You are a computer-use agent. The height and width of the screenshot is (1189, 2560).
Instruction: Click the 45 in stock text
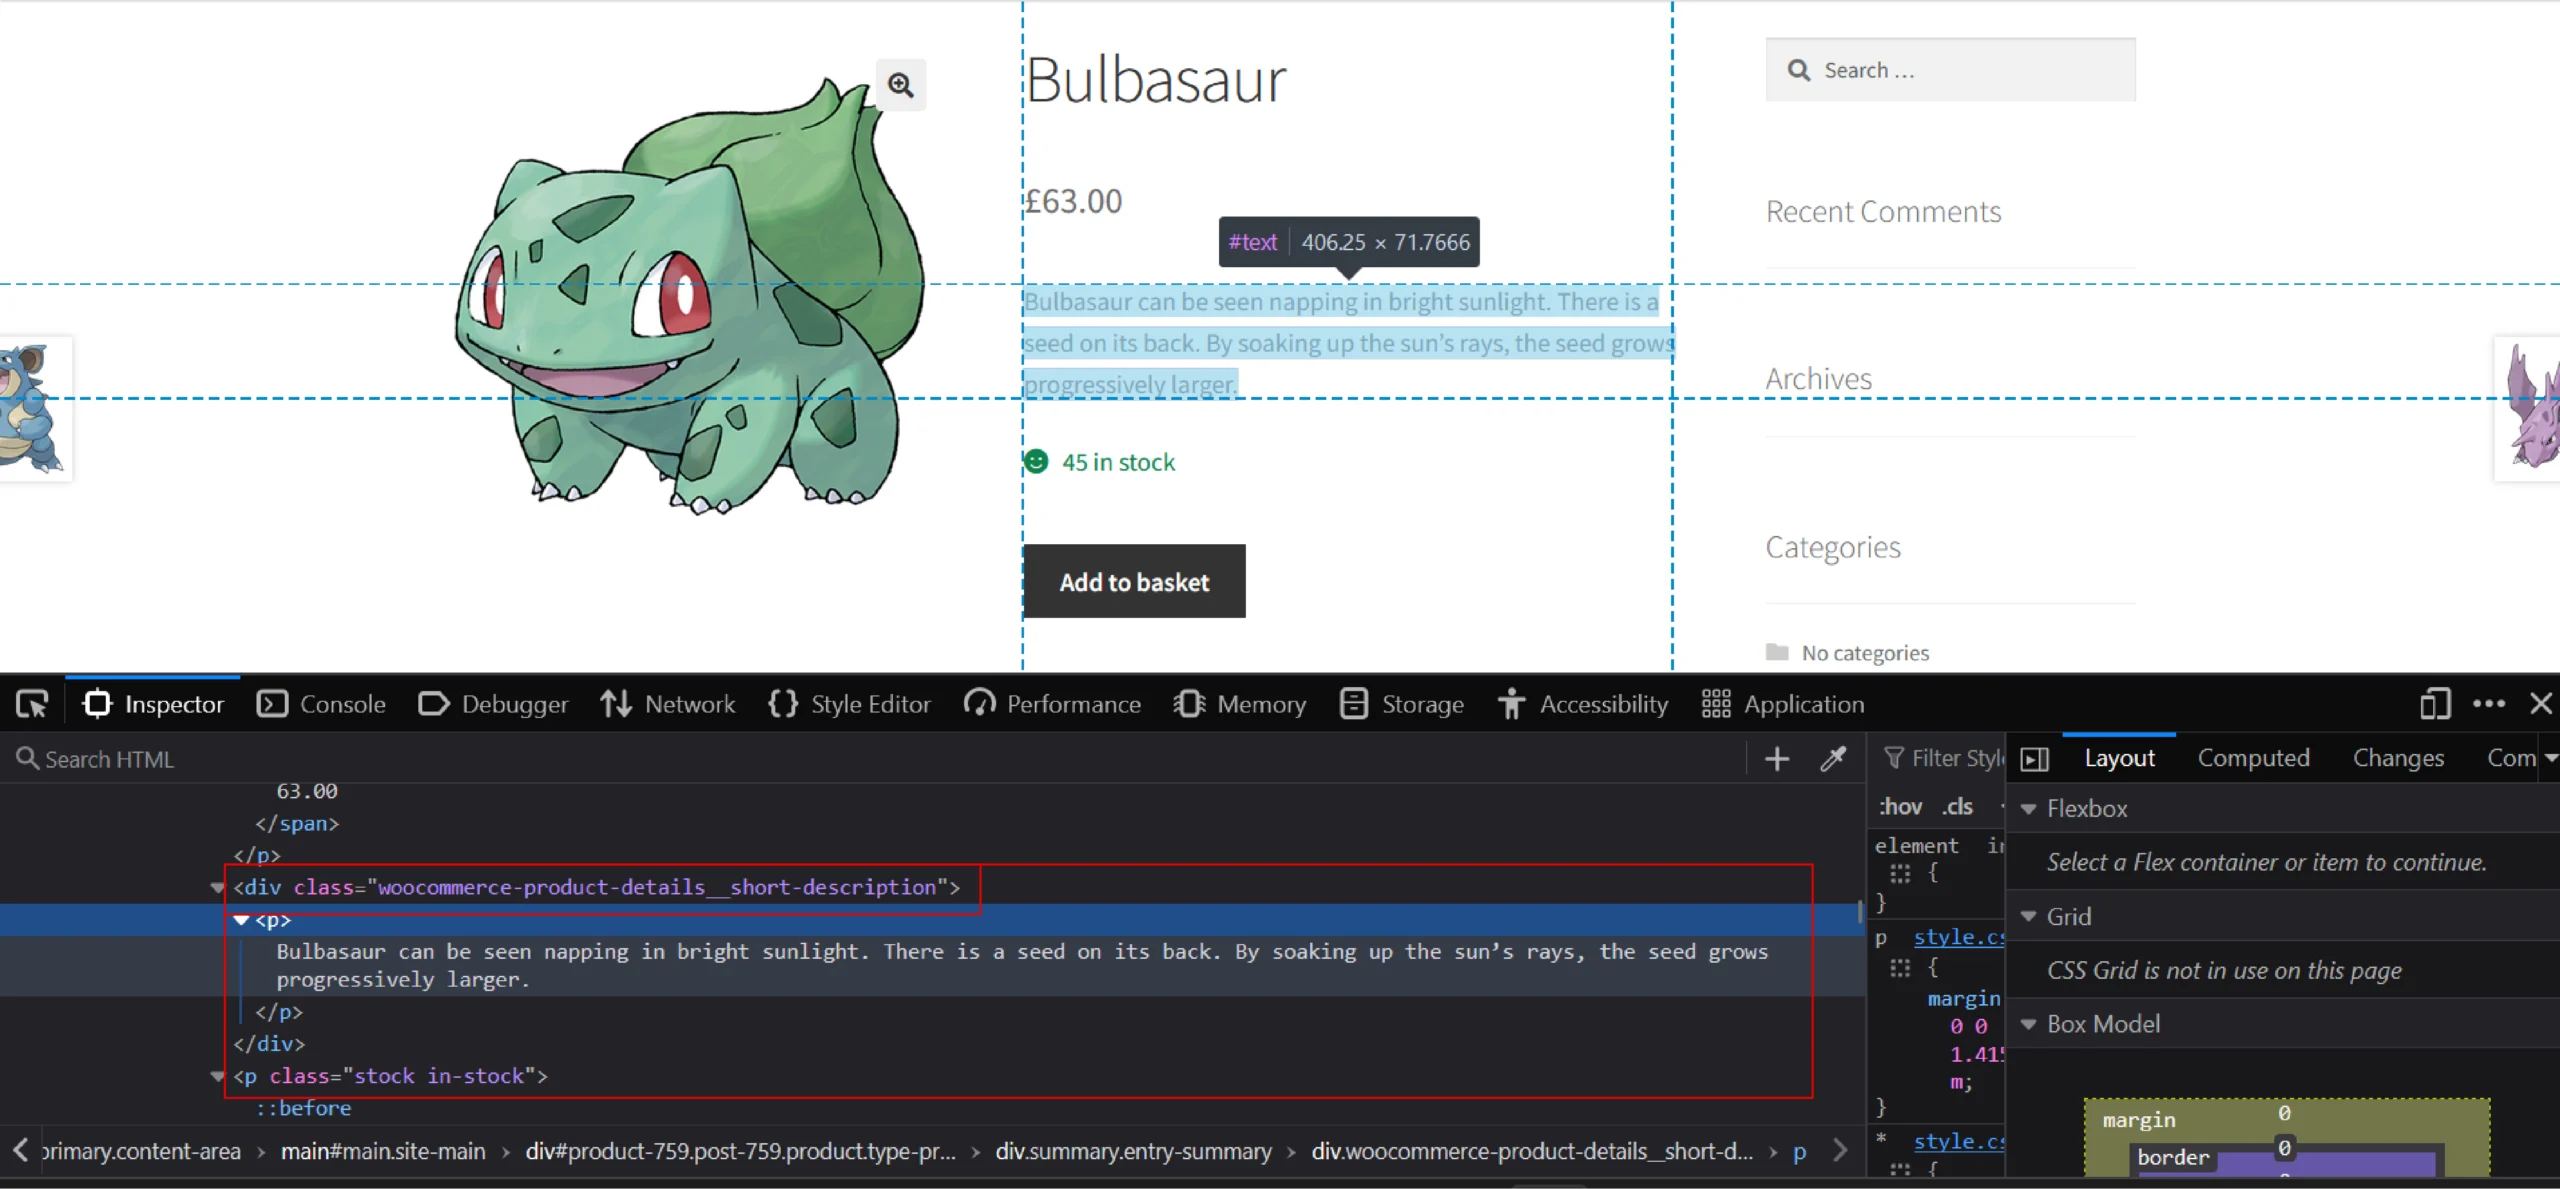coord(1118,462)
